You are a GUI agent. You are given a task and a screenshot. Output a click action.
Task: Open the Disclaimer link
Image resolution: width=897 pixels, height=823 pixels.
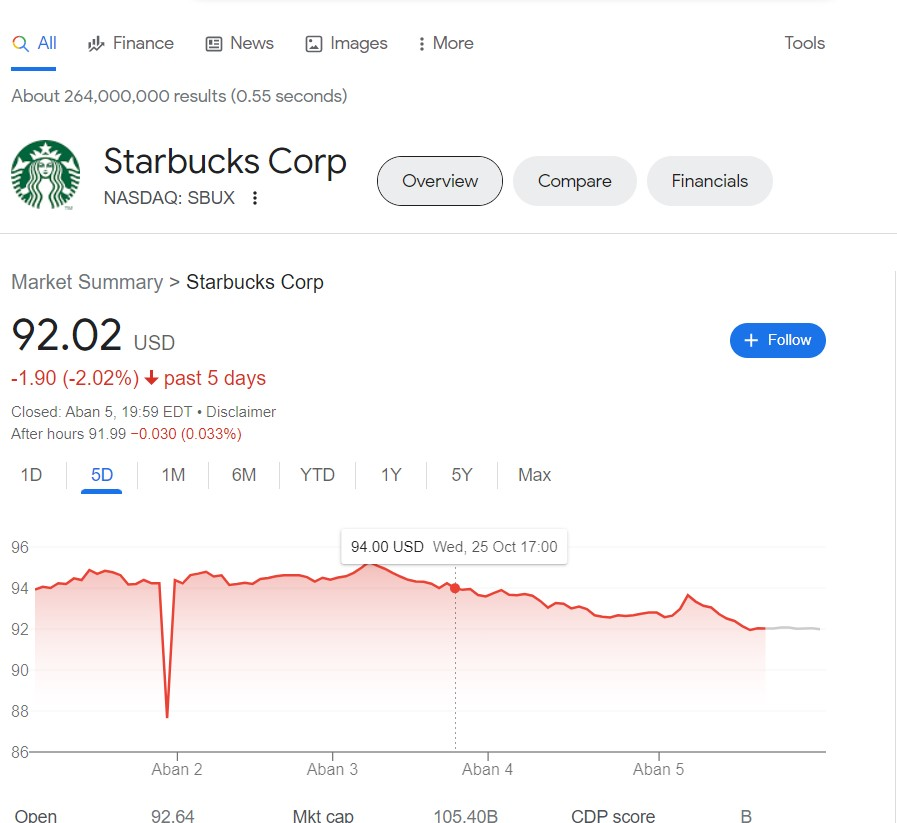(241, 412)
